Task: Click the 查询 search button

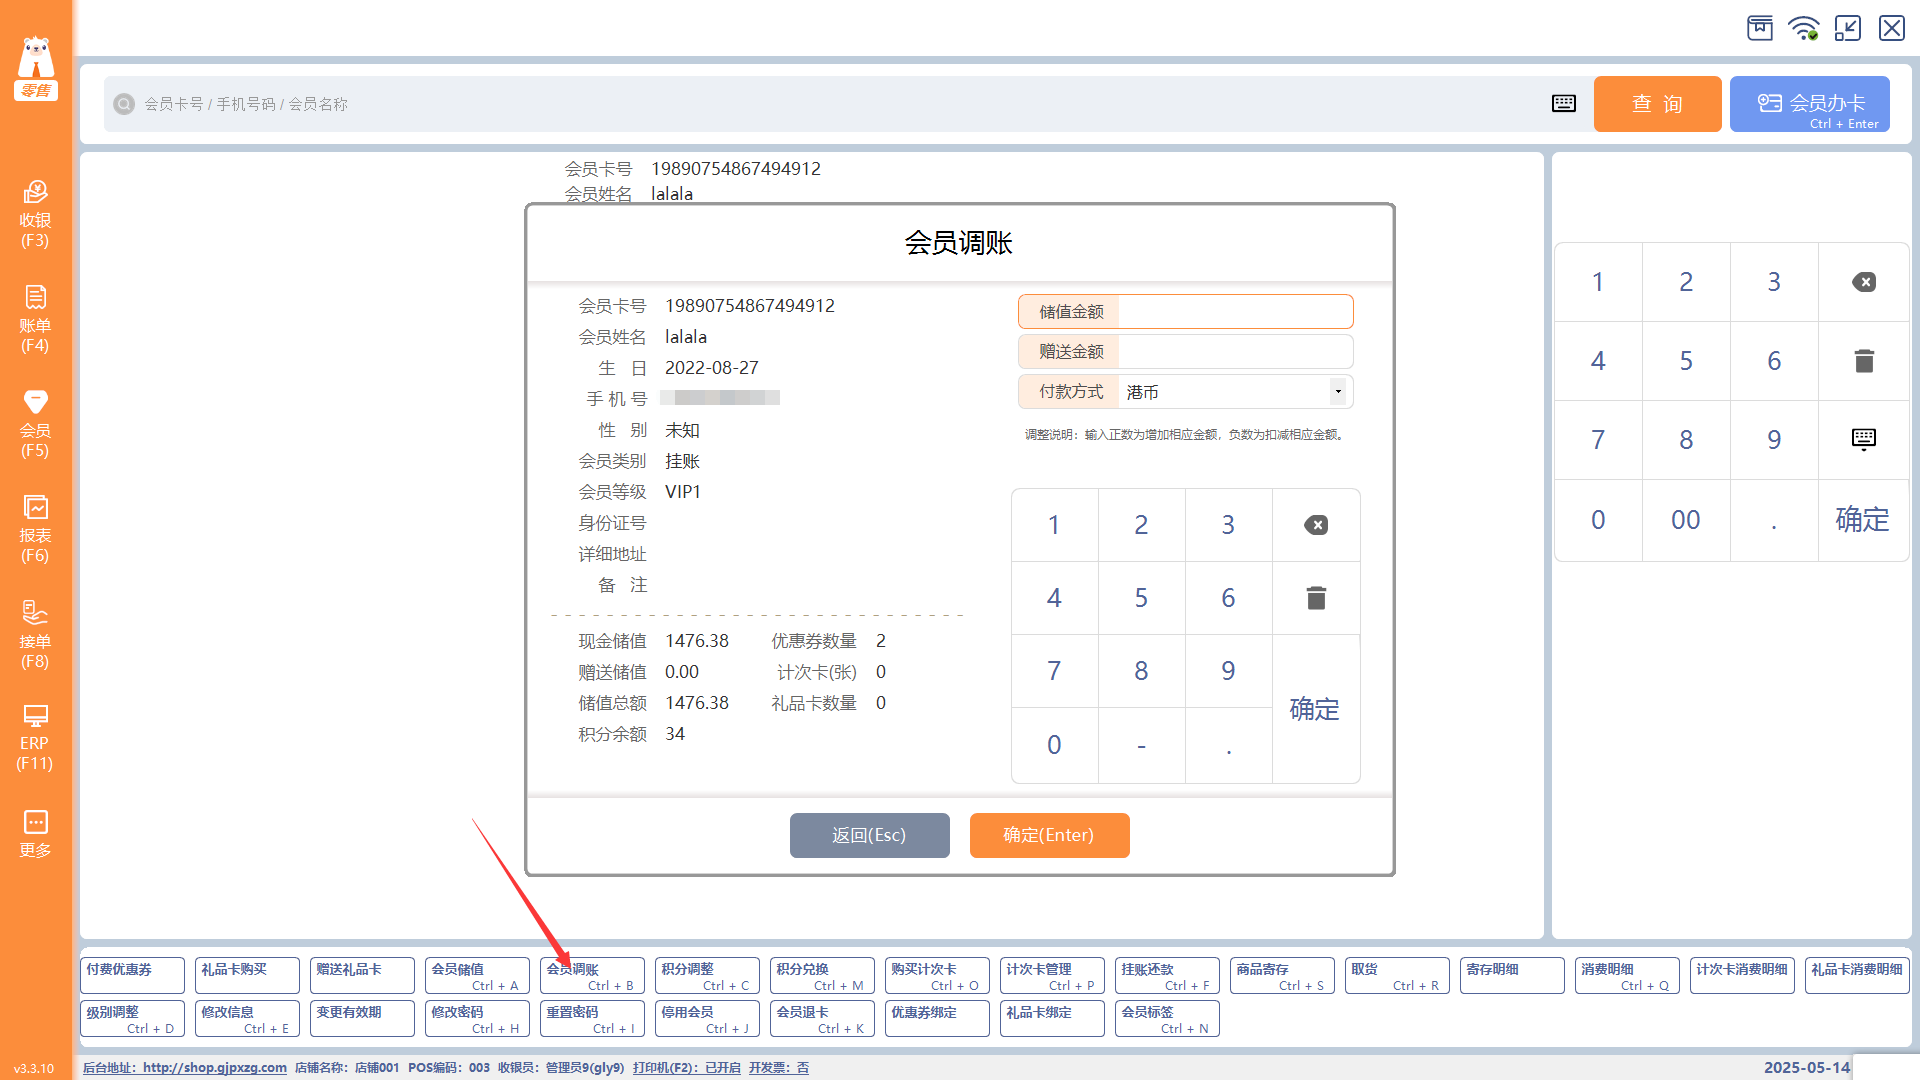Action: [x=1657, y=104]
